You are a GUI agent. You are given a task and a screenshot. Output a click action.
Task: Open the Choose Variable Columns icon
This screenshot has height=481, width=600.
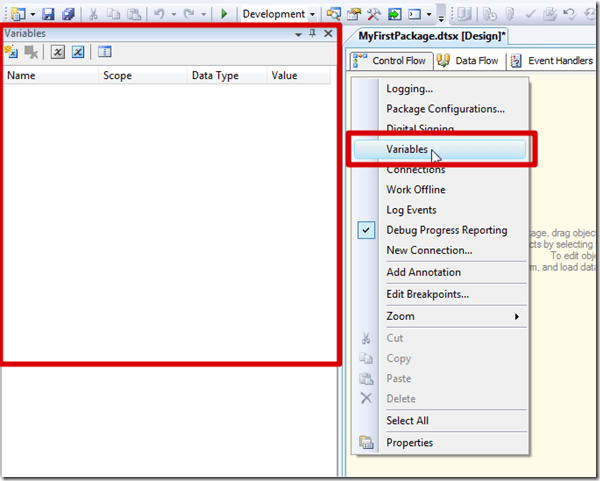tap(104, 52)
